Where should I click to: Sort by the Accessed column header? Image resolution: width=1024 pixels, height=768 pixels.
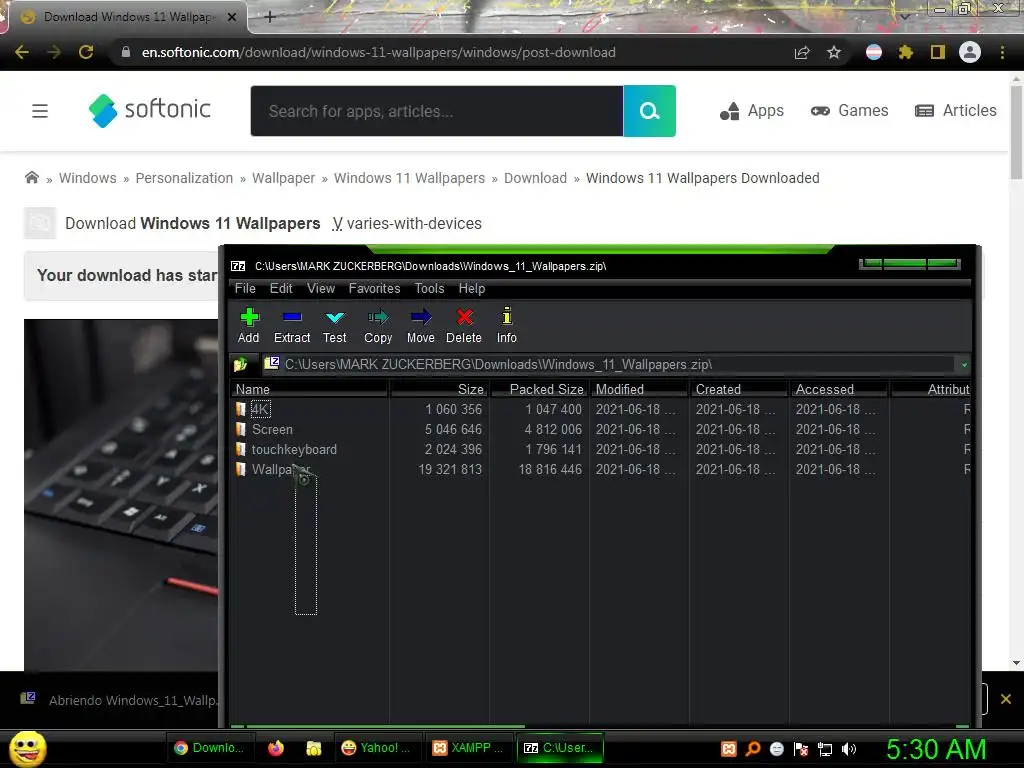click(x=839, y=389)
